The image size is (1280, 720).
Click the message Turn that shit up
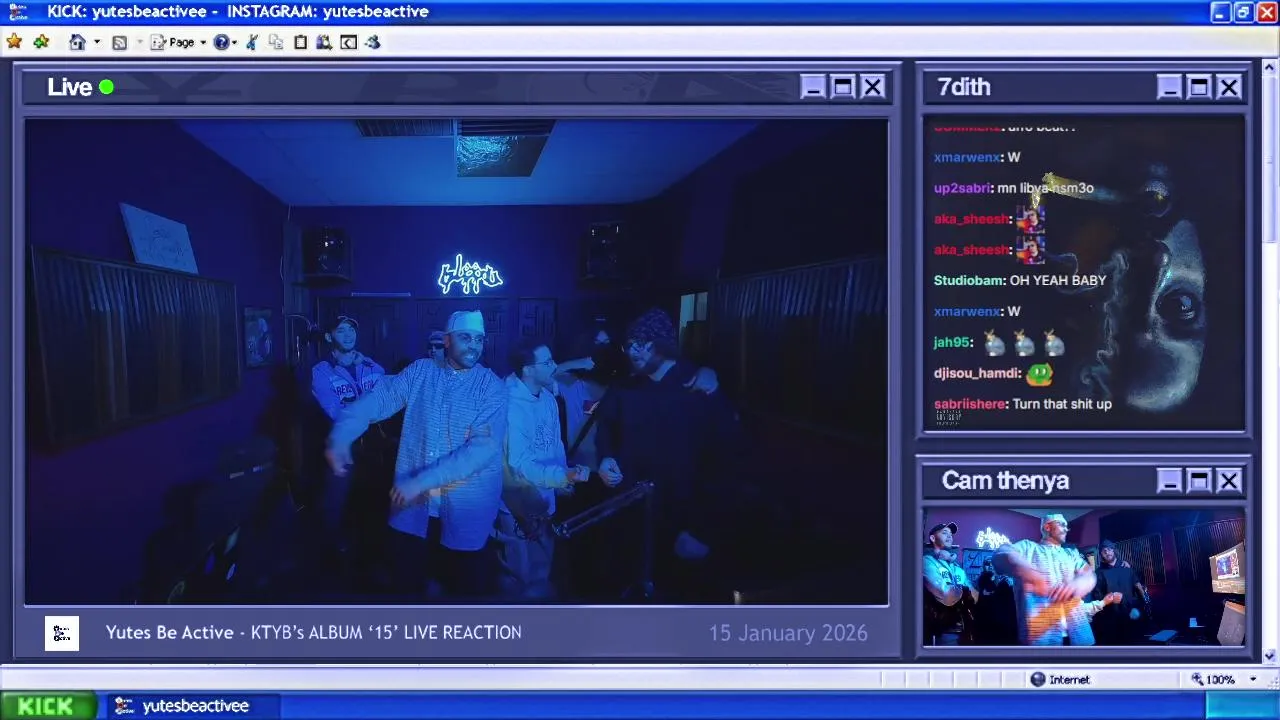(x=1062, y=404)
